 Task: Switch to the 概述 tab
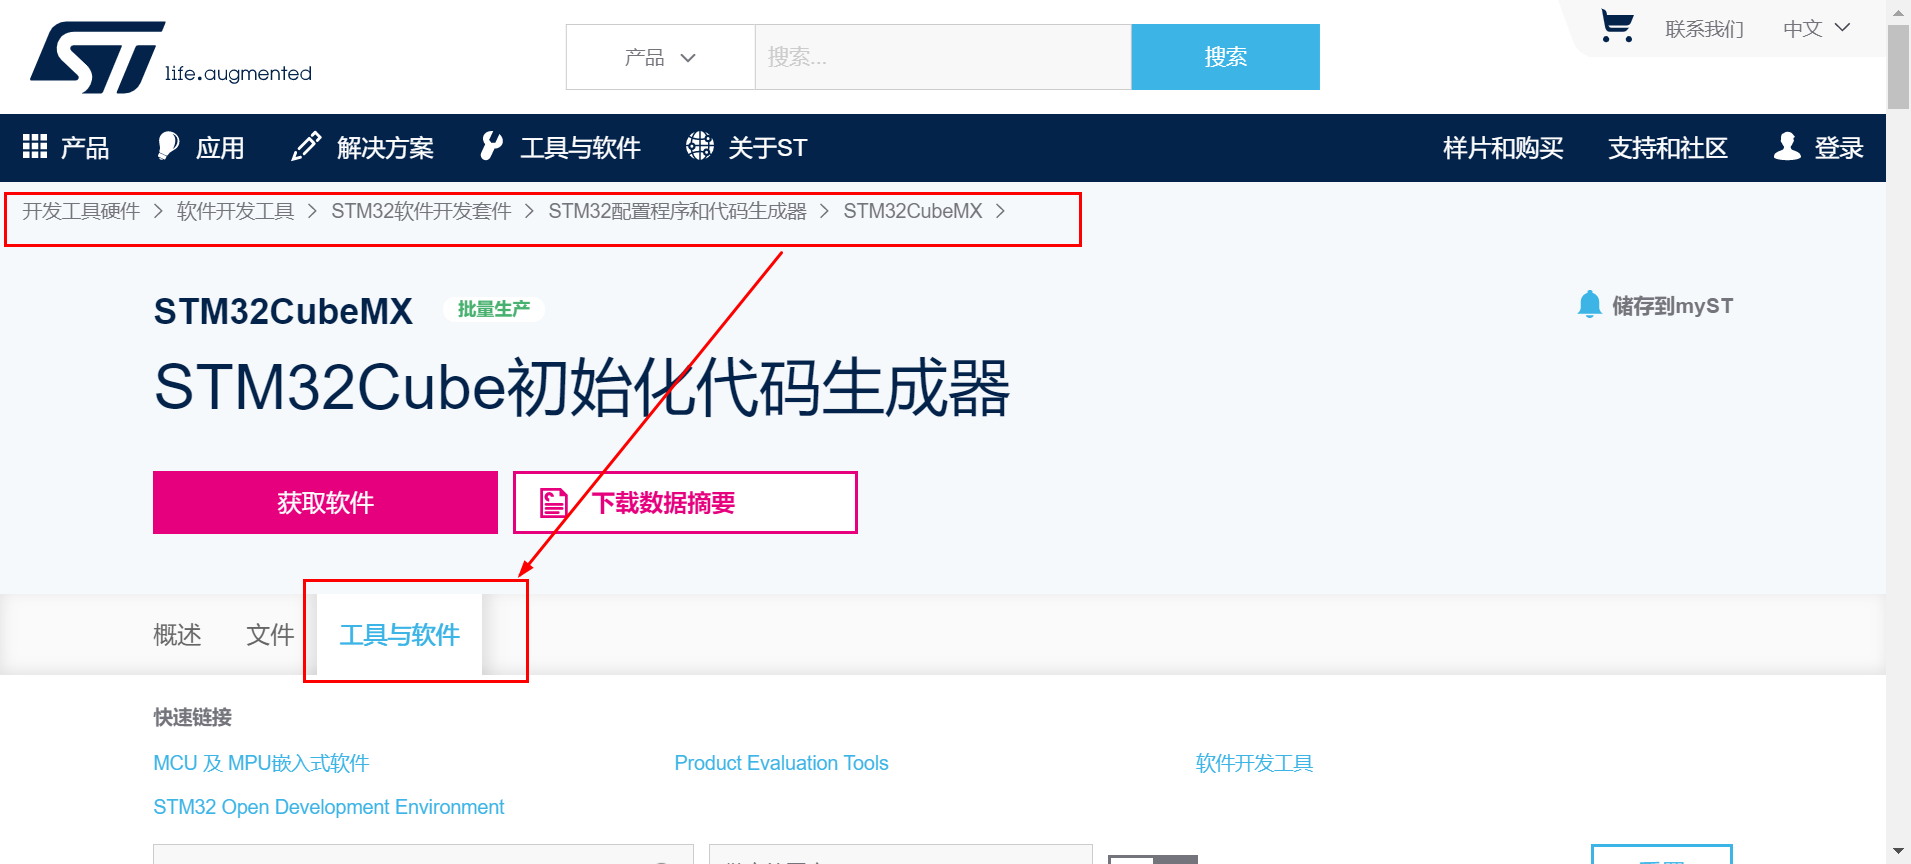[177, 635]
